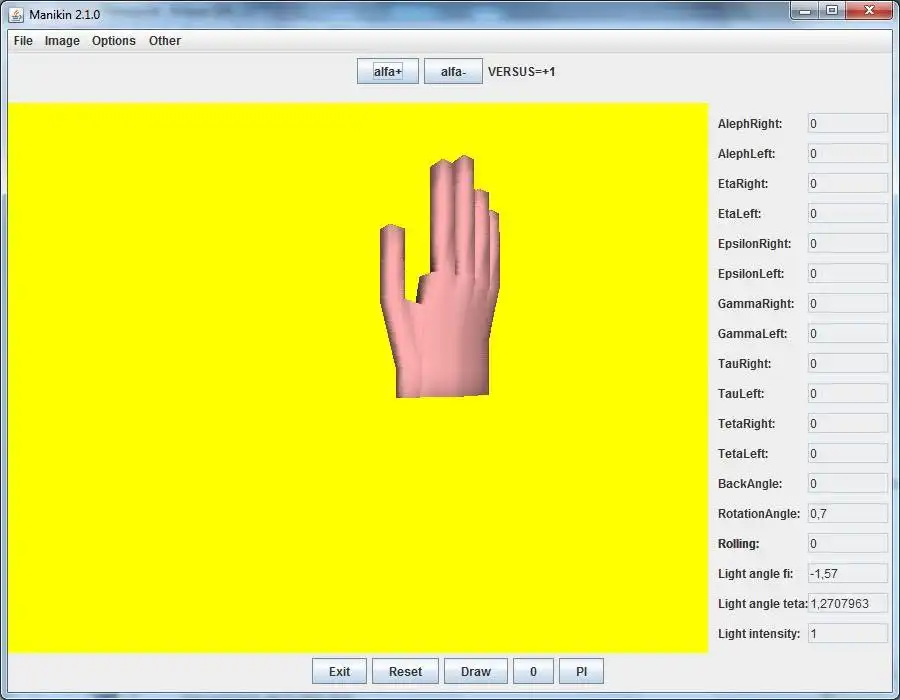Focus the EtaLeft input field
This screenshot has height=700, width=900.
pyautogui.click(x=848, y=214)
